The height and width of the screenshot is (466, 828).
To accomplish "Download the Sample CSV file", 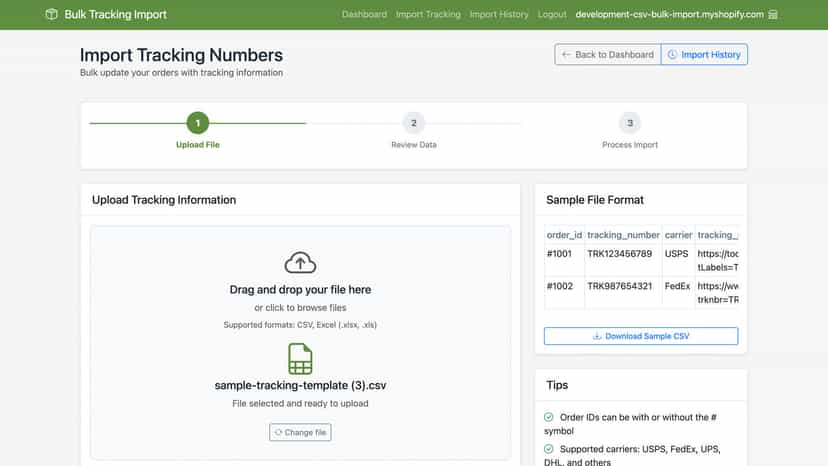I will tap(641, 336).
